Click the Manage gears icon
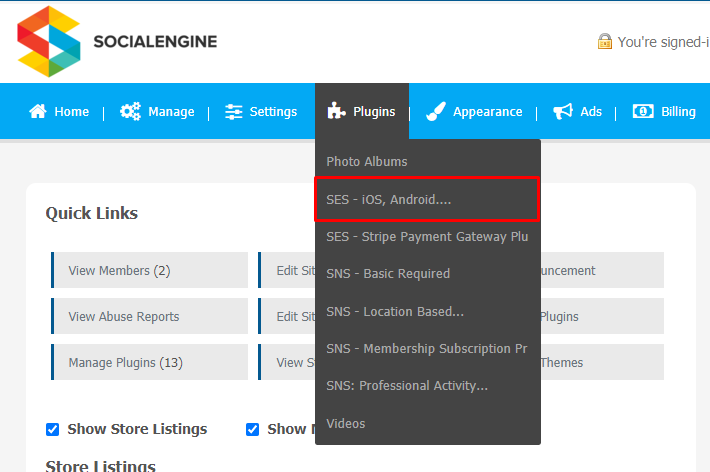 130,111
